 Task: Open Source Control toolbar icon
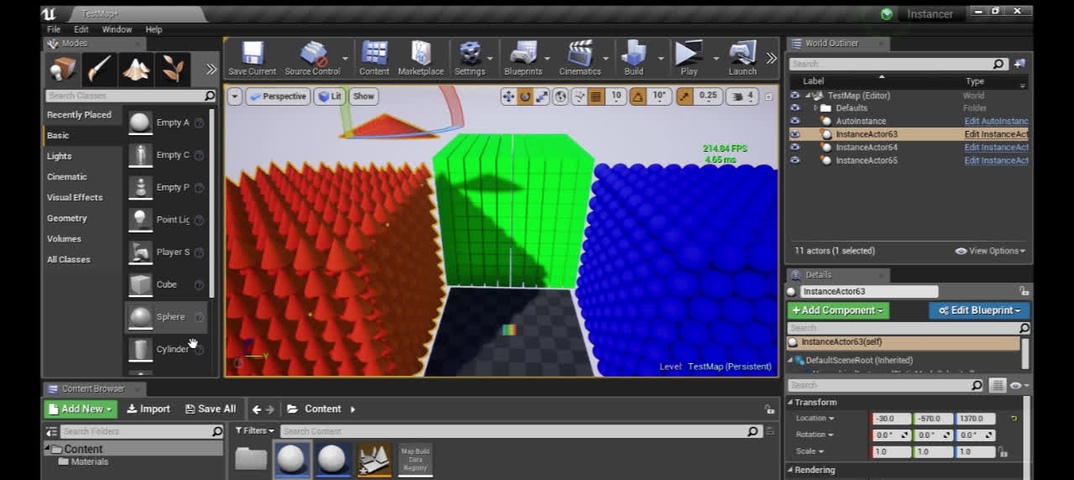[312, 58]
